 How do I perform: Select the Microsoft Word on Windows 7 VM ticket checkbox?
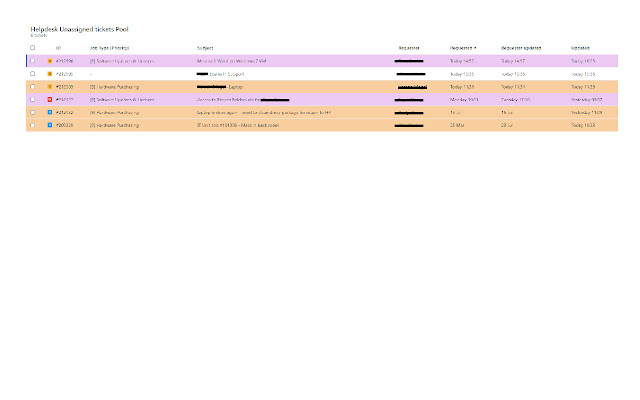point(33,61)
